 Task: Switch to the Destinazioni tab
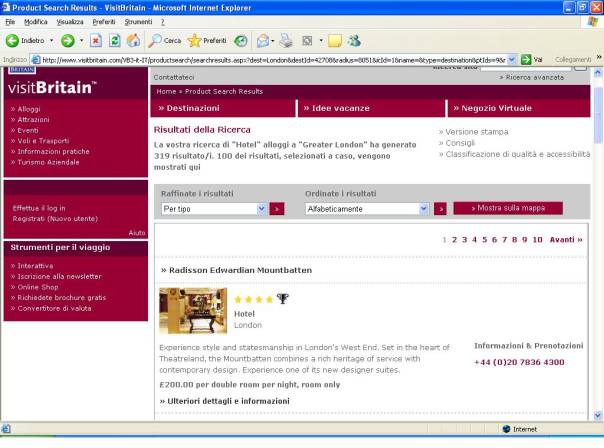click(x=223, y=108)
